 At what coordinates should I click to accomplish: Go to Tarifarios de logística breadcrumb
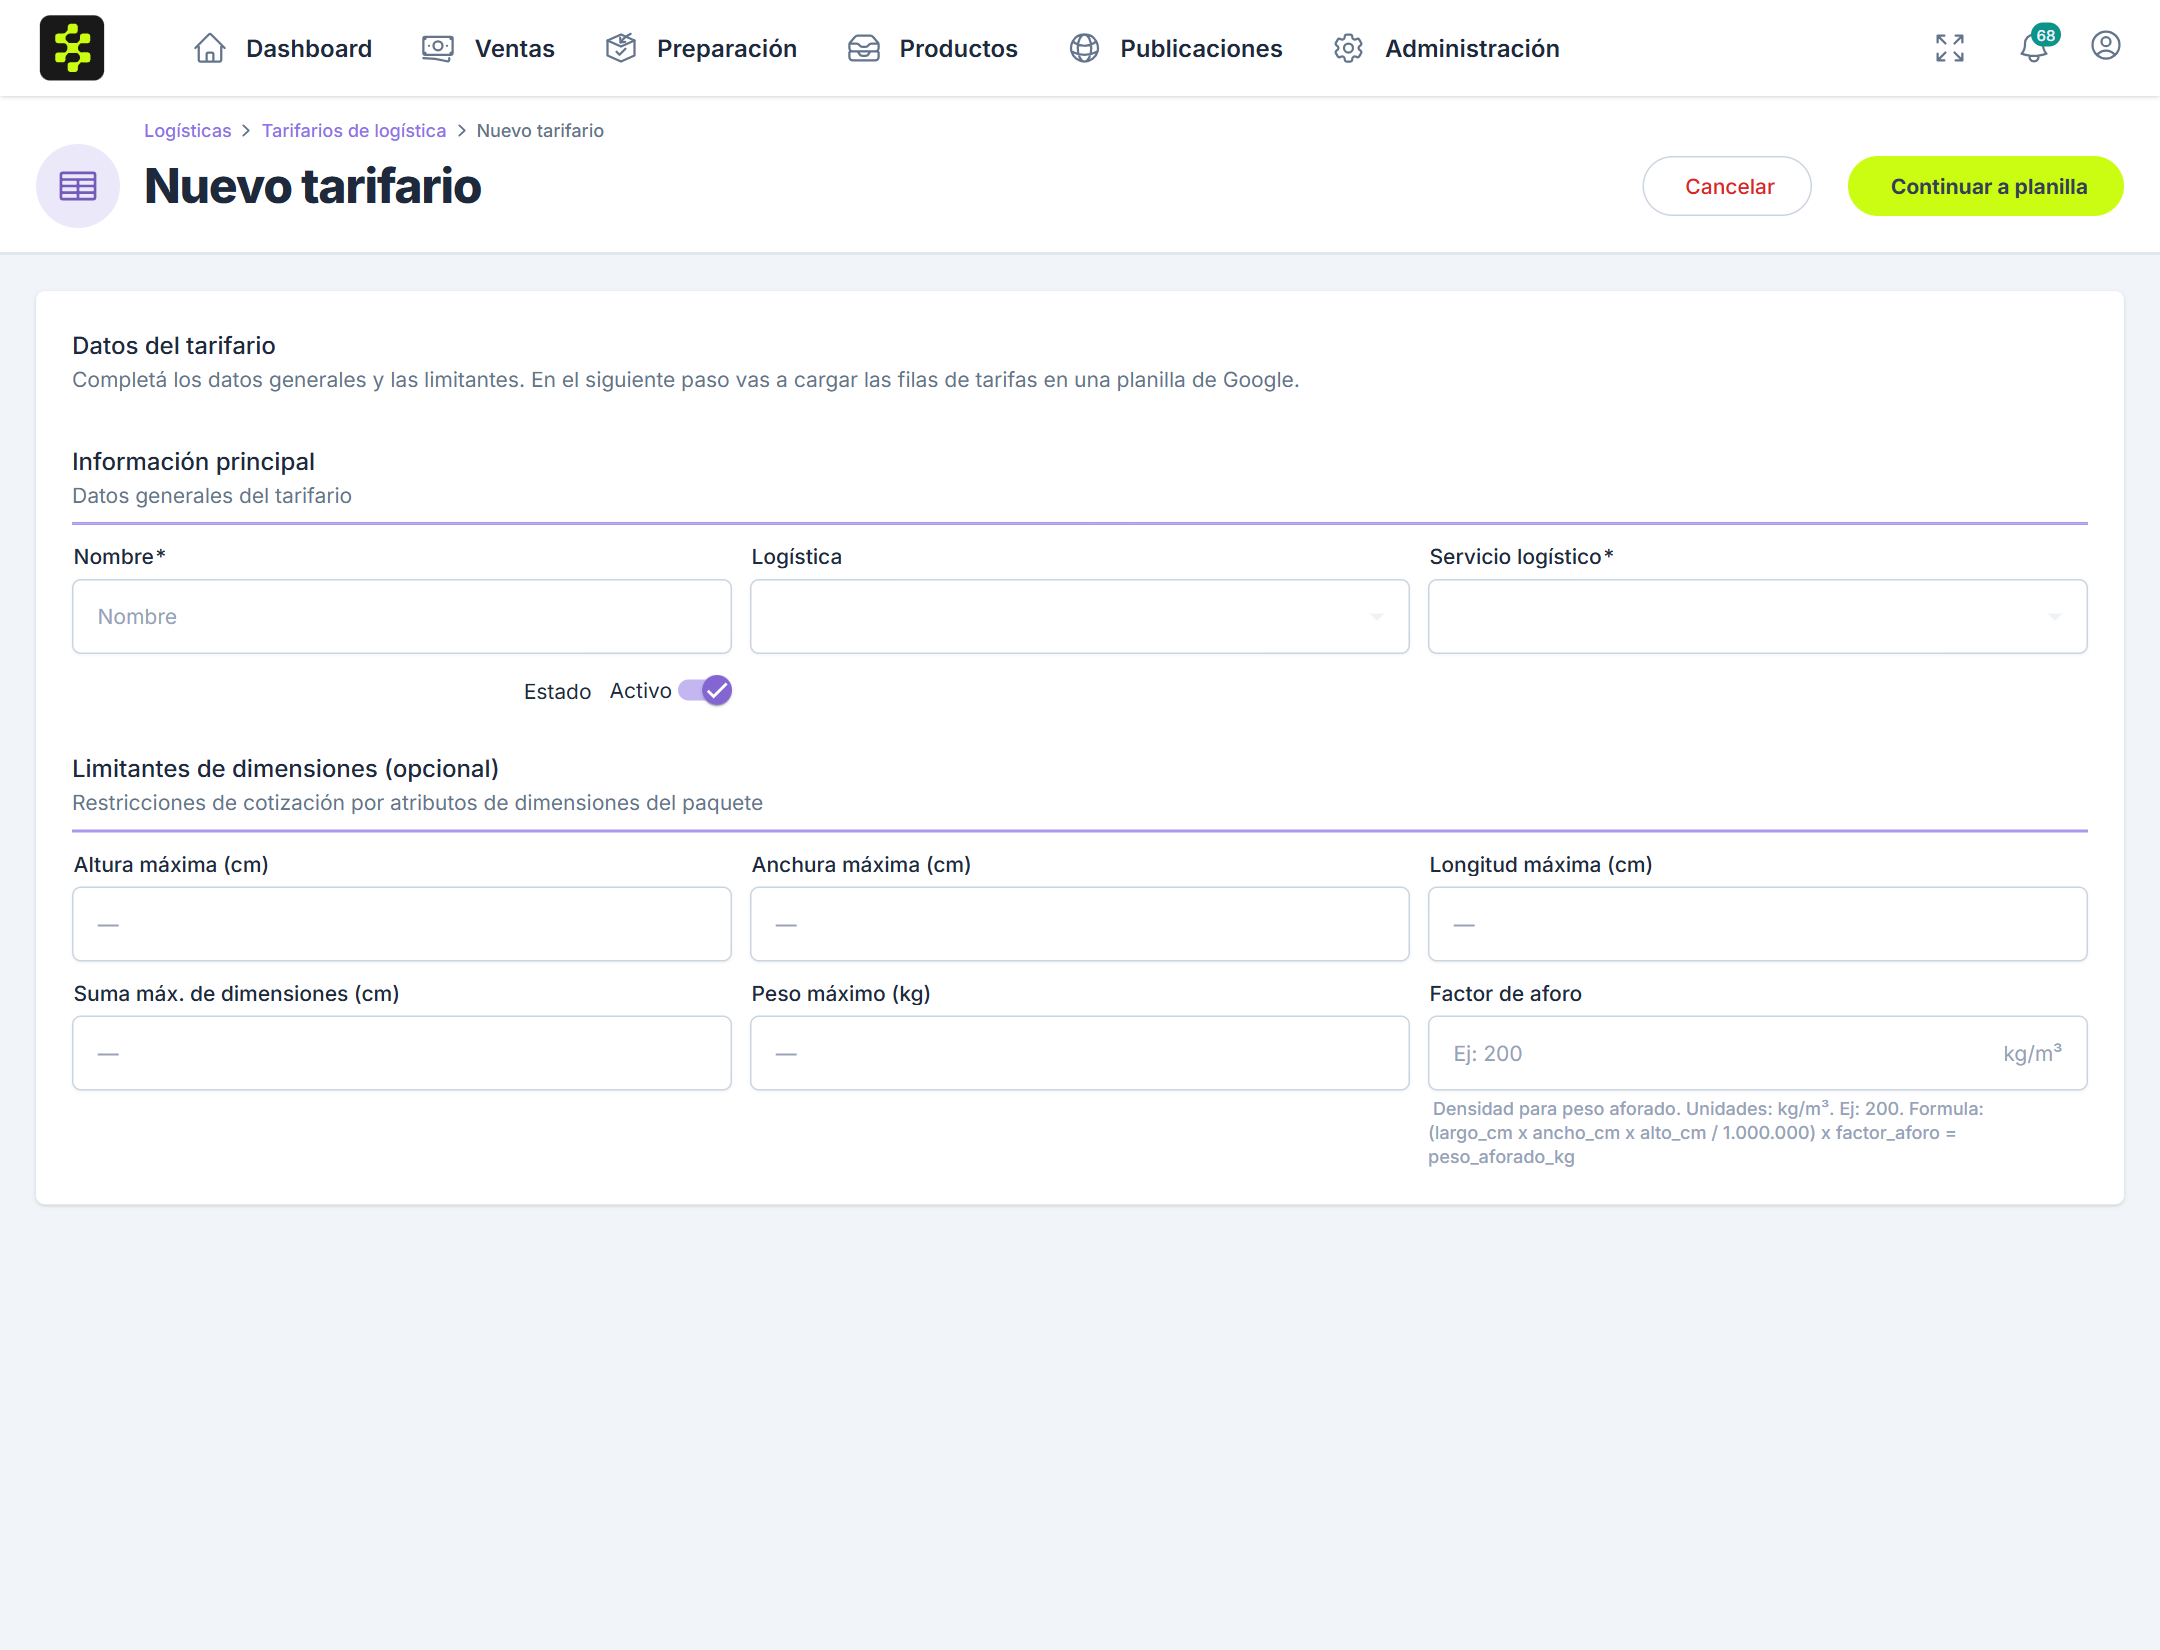[354, 131]
